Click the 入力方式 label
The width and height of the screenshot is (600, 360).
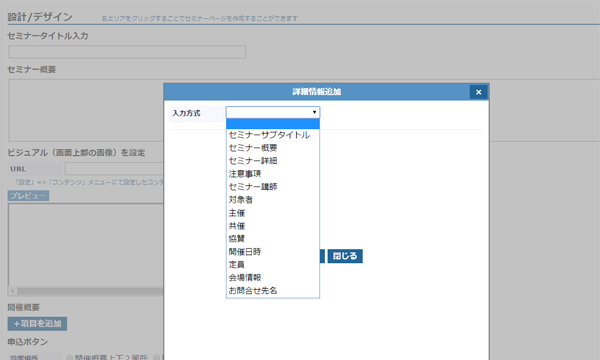[186, 113]
